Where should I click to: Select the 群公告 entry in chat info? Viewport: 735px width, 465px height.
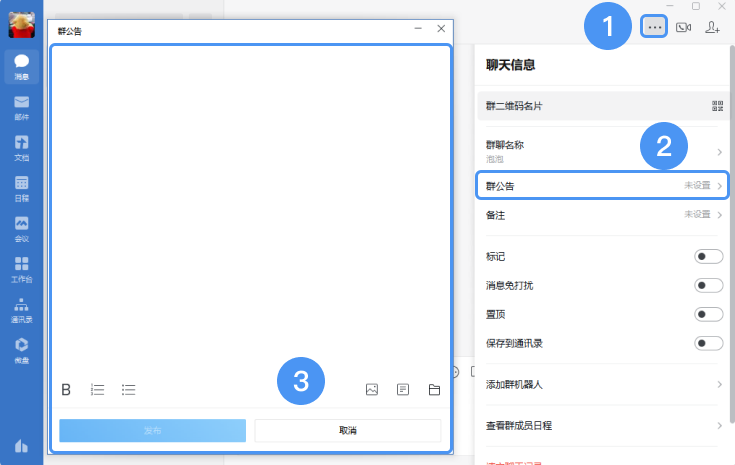click(601, 186)
